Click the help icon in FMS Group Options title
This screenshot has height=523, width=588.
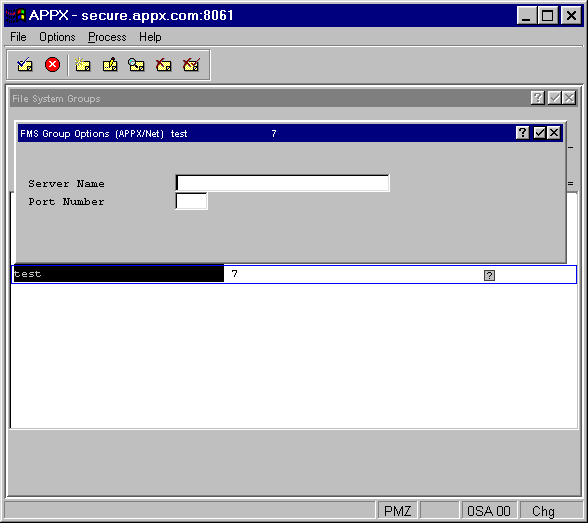tap(522, 133)
